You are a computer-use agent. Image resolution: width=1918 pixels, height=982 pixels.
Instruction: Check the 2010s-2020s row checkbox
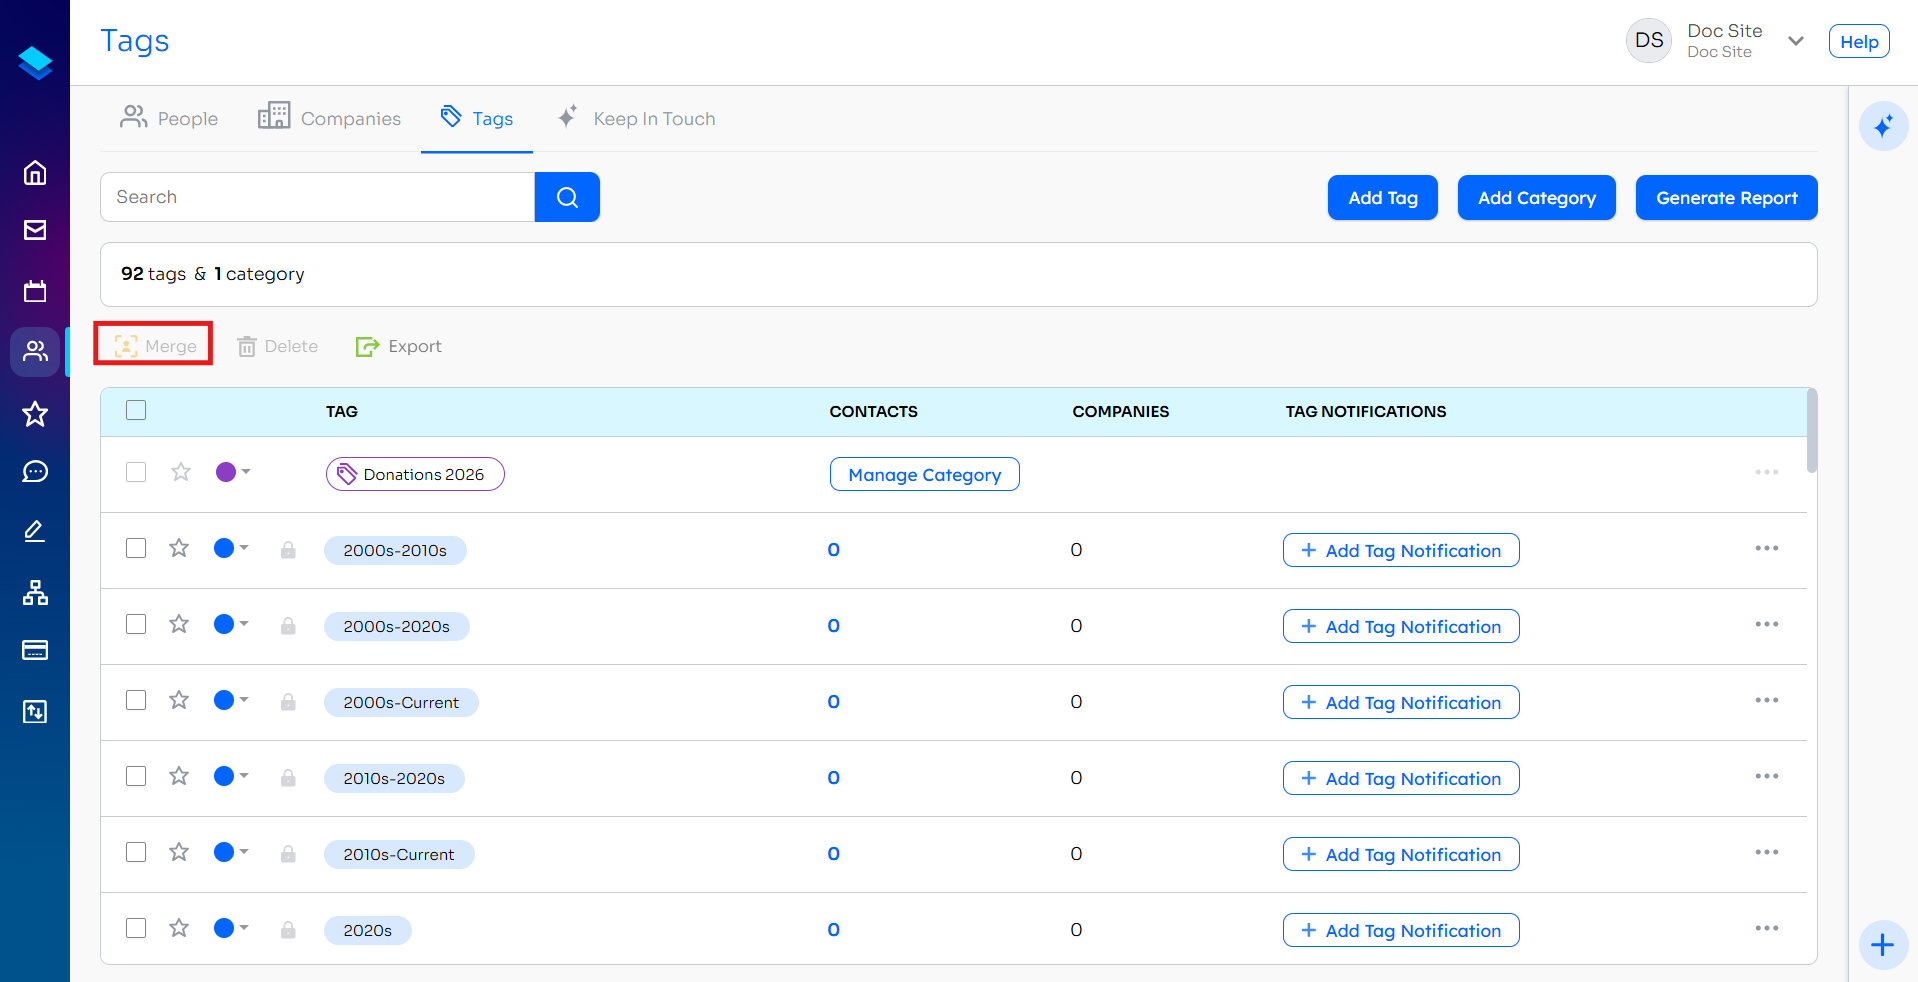pyautogui.click(x=136, y=776)
